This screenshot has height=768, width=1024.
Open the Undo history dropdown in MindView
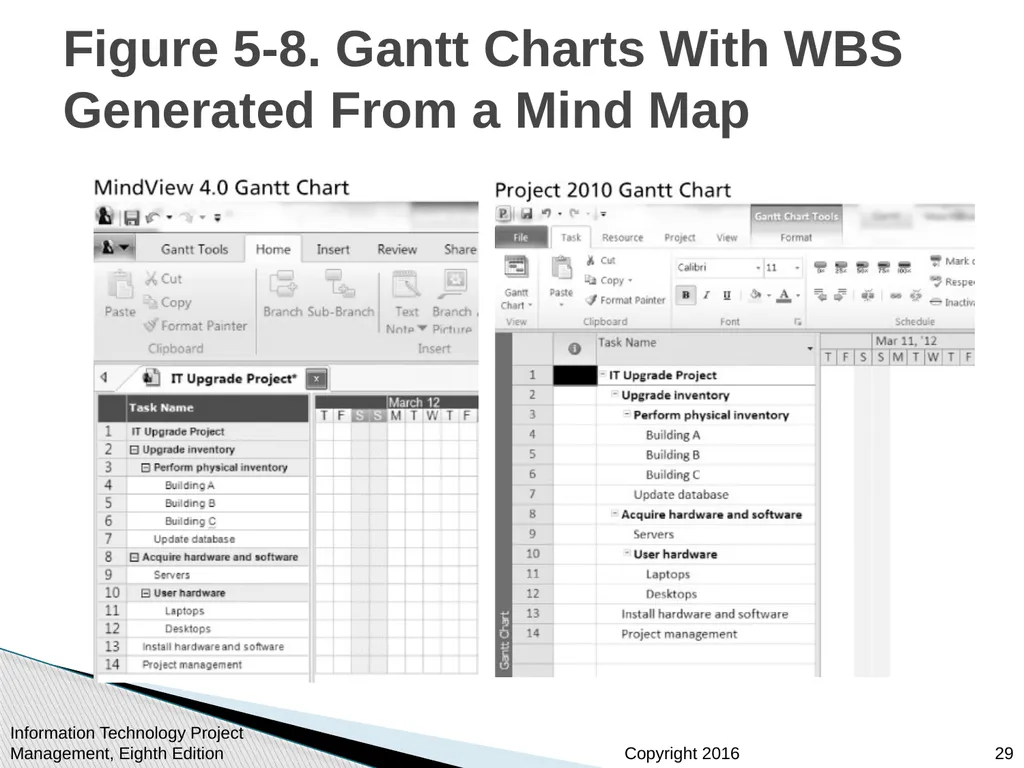(x=169, y=217)
